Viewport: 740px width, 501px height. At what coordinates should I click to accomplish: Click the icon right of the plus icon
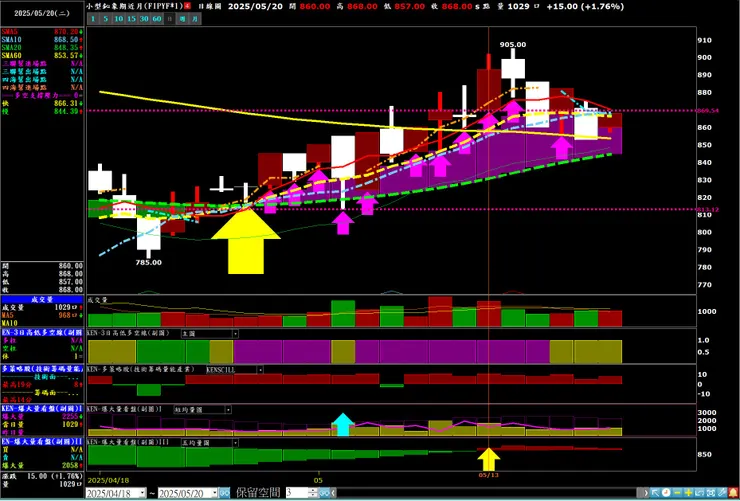click(699, 493)
